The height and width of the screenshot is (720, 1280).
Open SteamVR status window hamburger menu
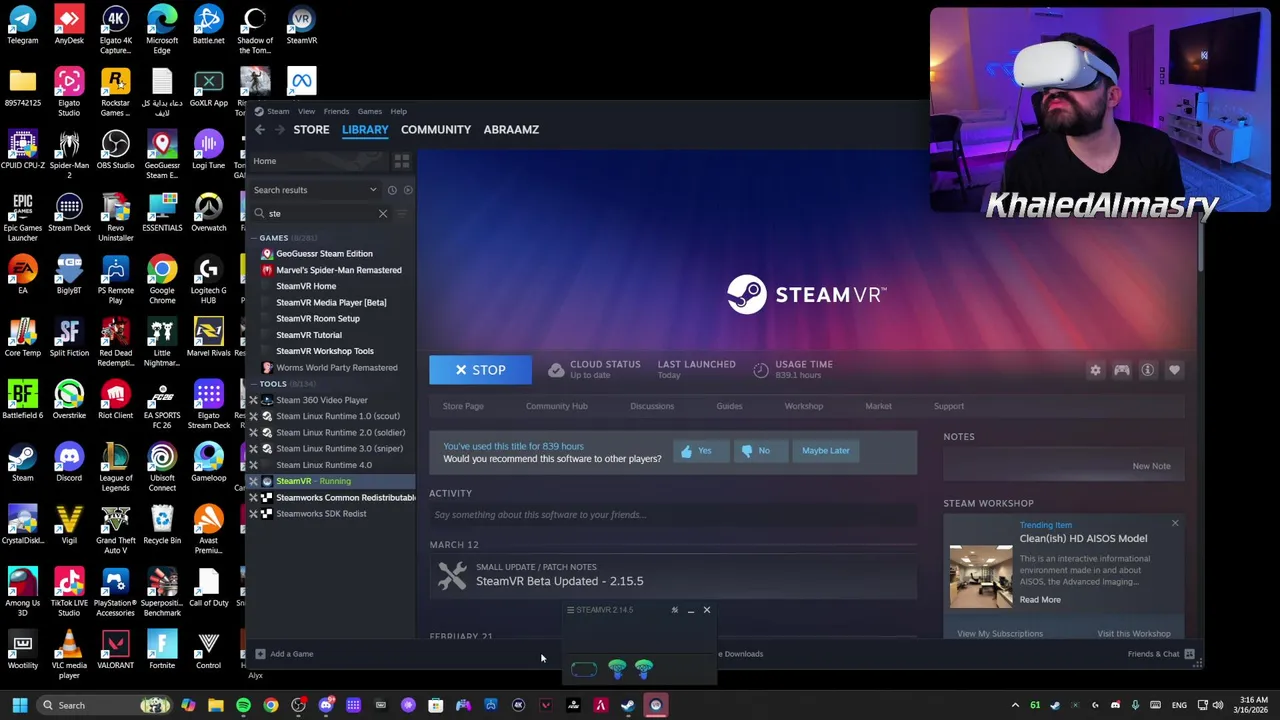tap(571, 610)
